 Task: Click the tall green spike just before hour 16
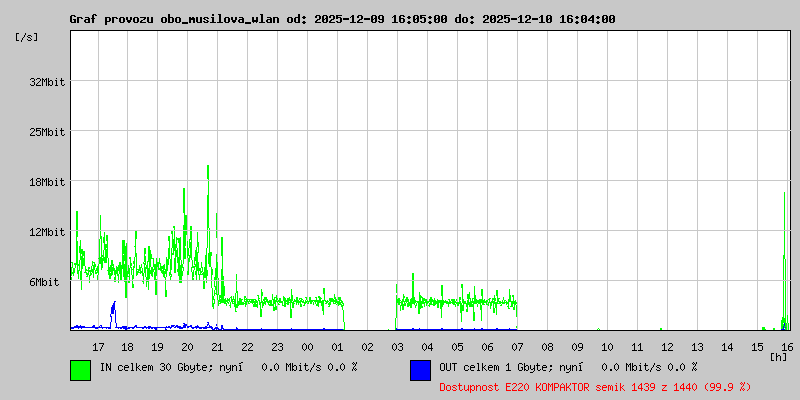(x=785, y=260)
